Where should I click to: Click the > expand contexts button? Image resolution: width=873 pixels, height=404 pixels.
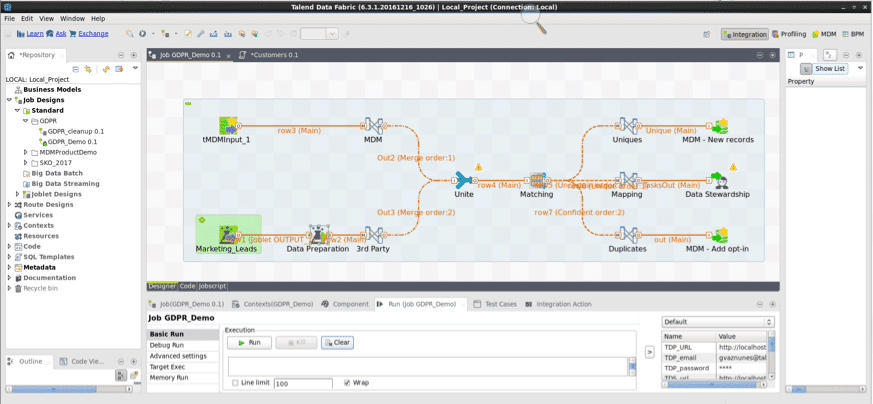coord(649,352)
